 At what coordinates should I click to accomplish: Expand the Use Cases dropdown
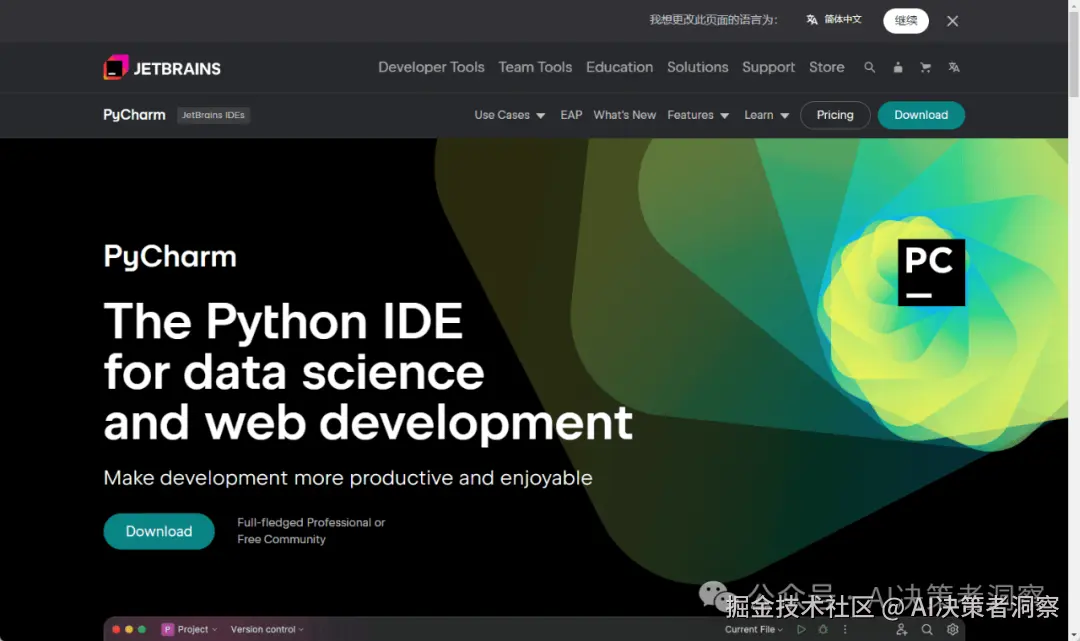click(510, 115)
